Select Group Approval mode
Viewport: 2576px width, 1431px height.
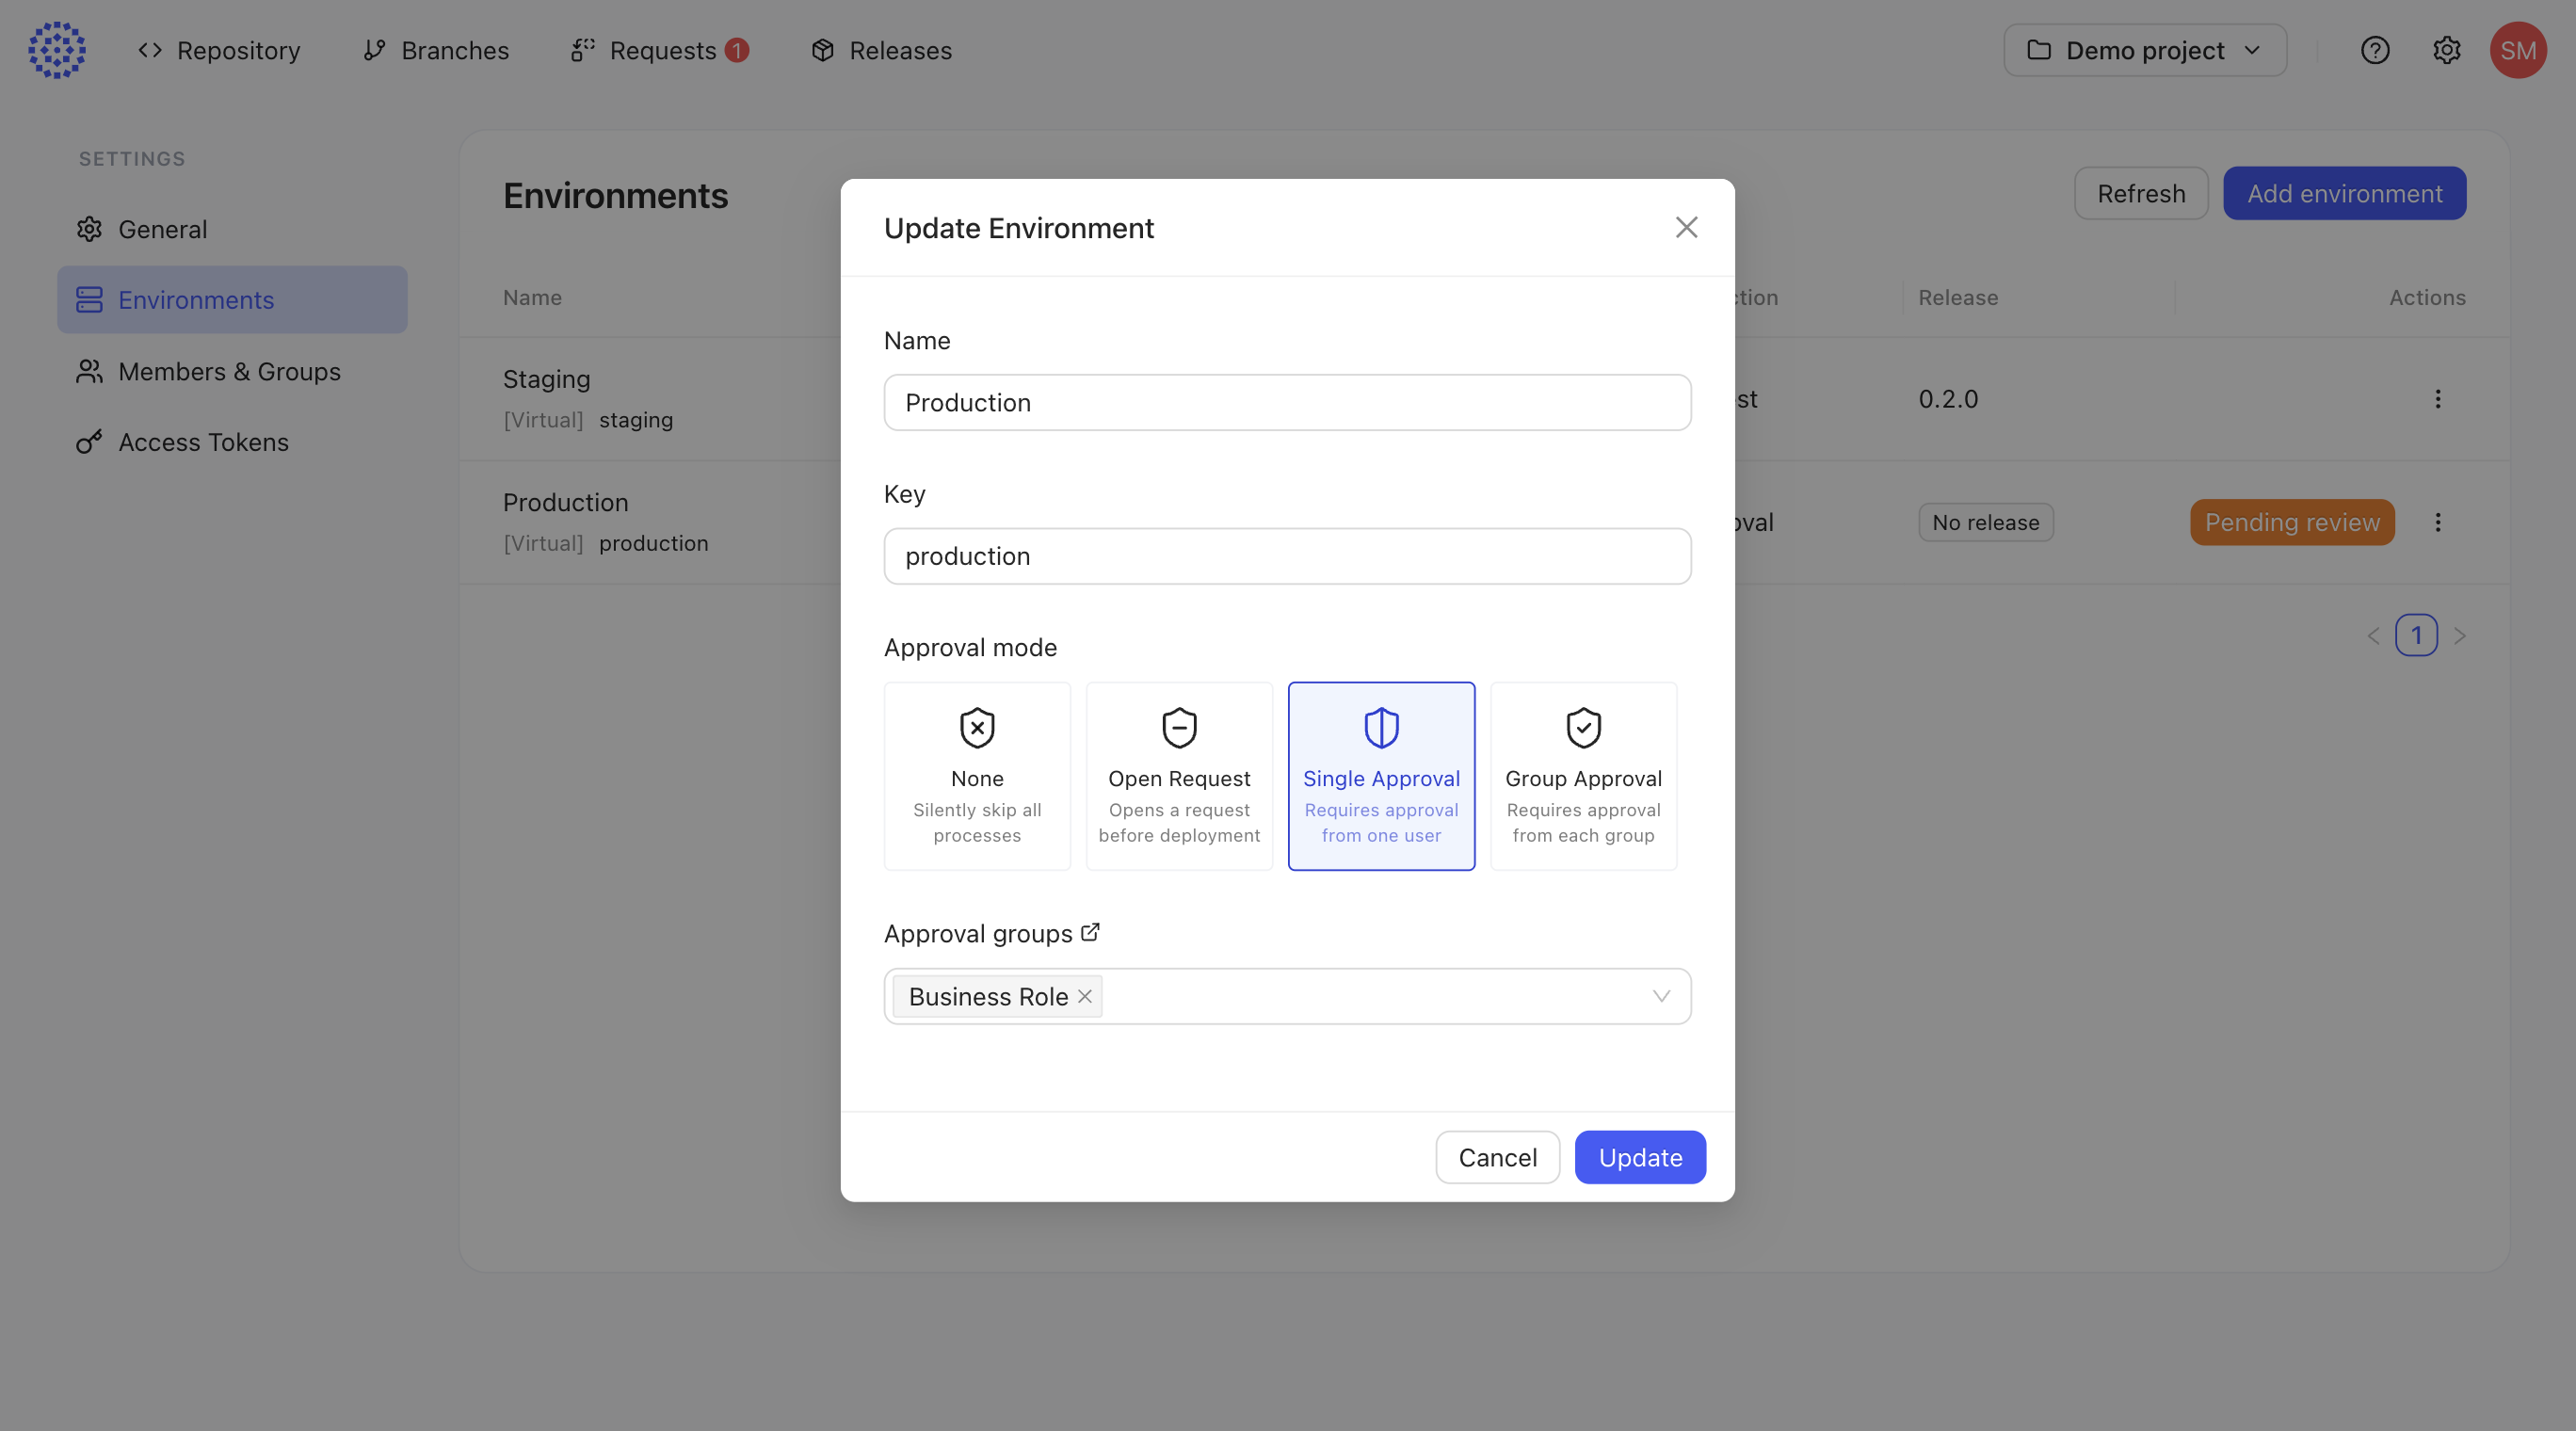point(1583,776)
